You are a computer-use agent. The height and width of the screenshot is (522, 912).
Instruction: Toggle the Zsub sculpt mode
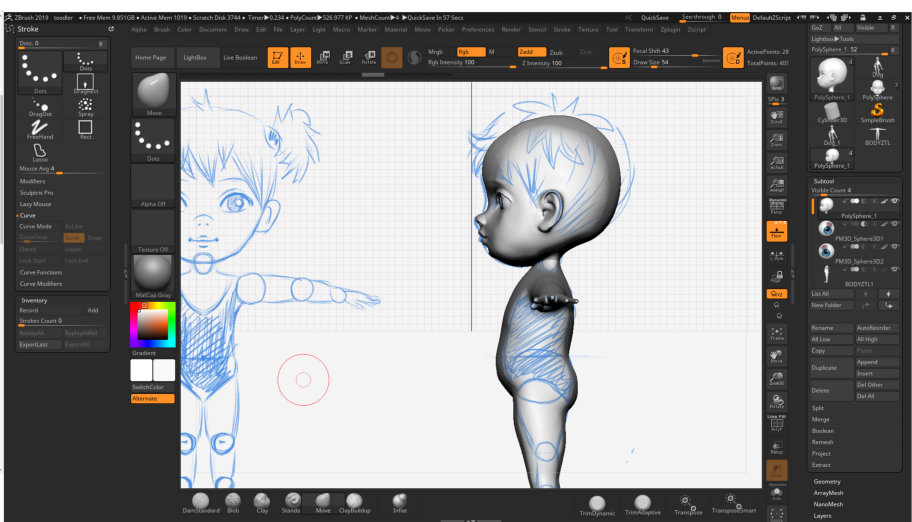click(x=557, y=52)
